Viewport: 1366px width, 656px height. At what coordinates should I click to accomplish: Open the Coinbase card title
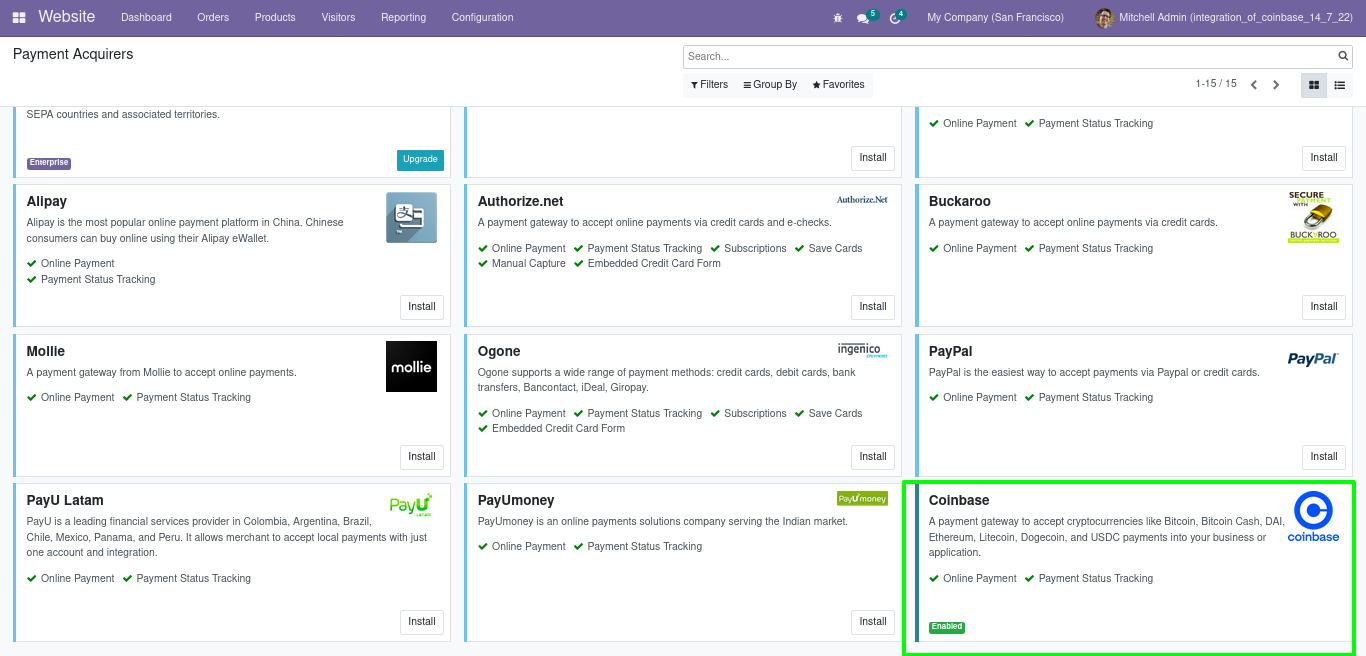959,500
